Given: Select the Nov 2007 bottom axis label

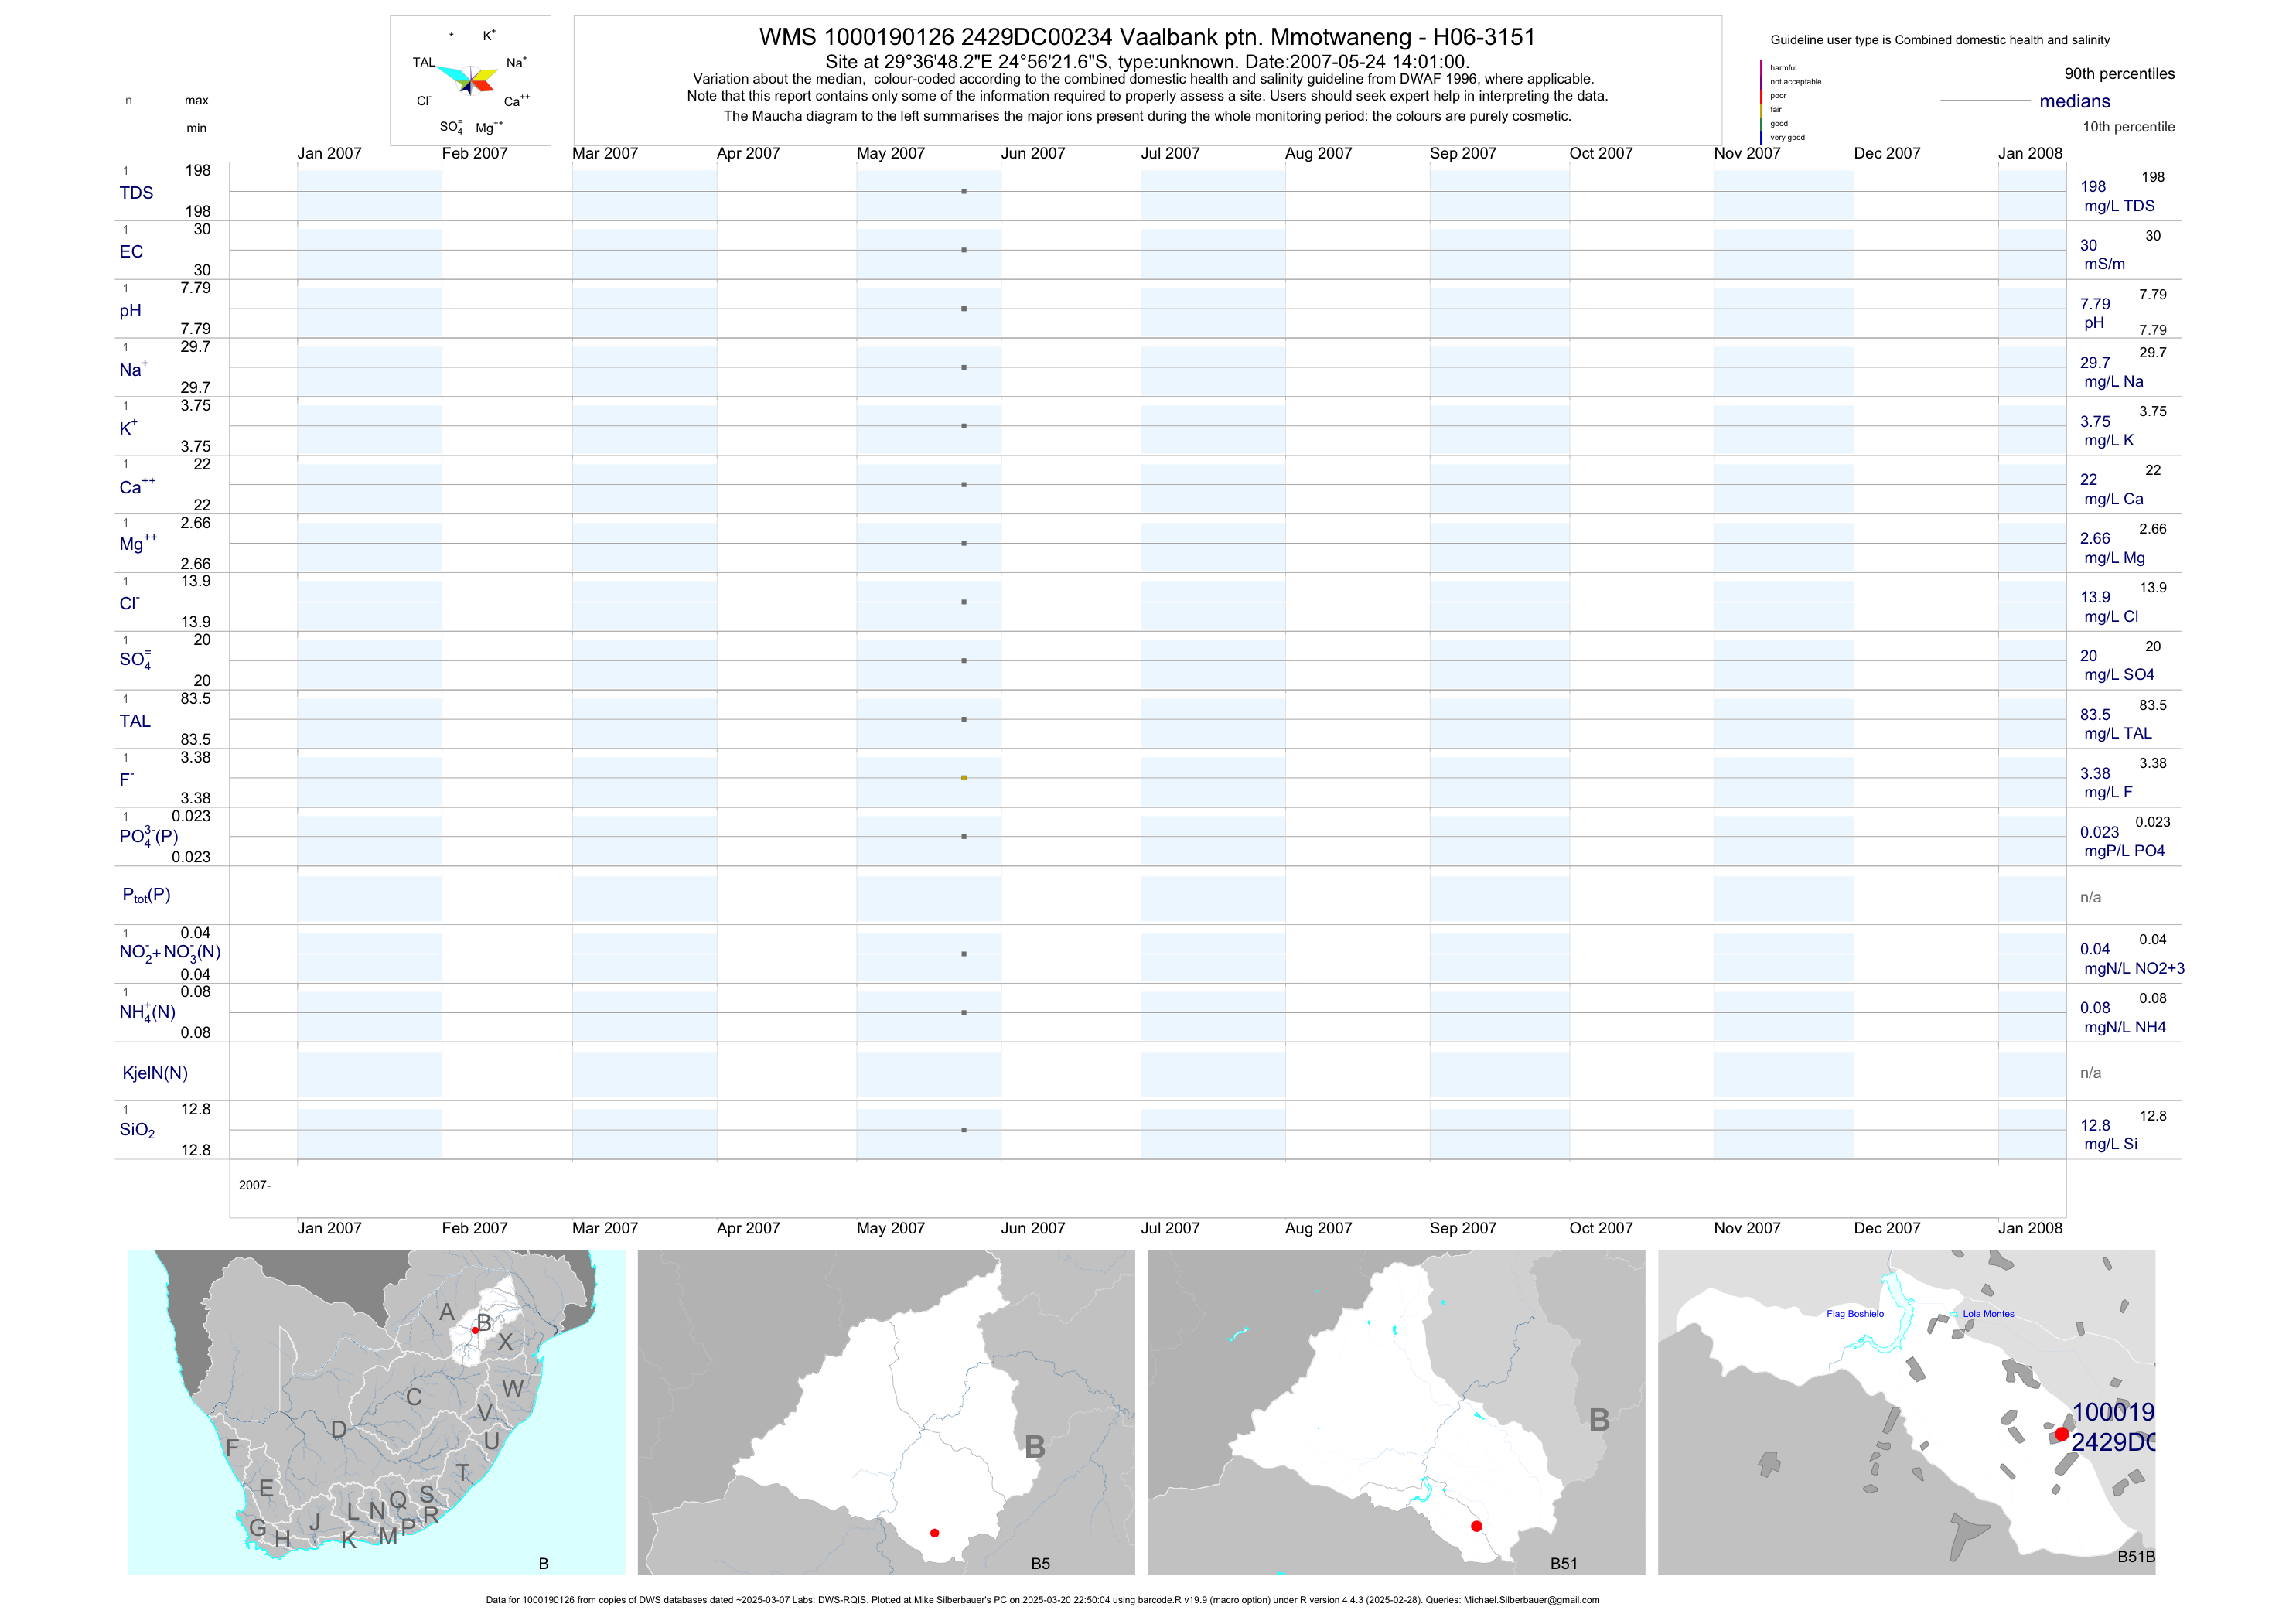Looking at the screenshot, I should pyautogui.click(x=1746, y=1228).
